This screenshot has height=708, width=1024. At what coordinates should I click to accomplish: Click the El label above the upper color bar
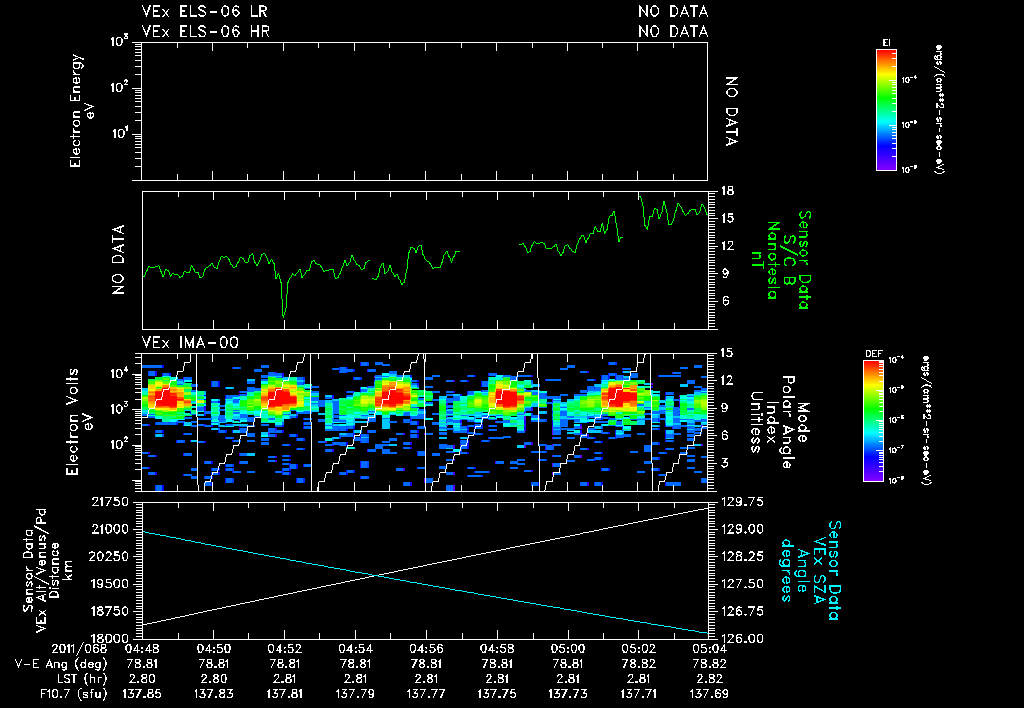(886, 43)
